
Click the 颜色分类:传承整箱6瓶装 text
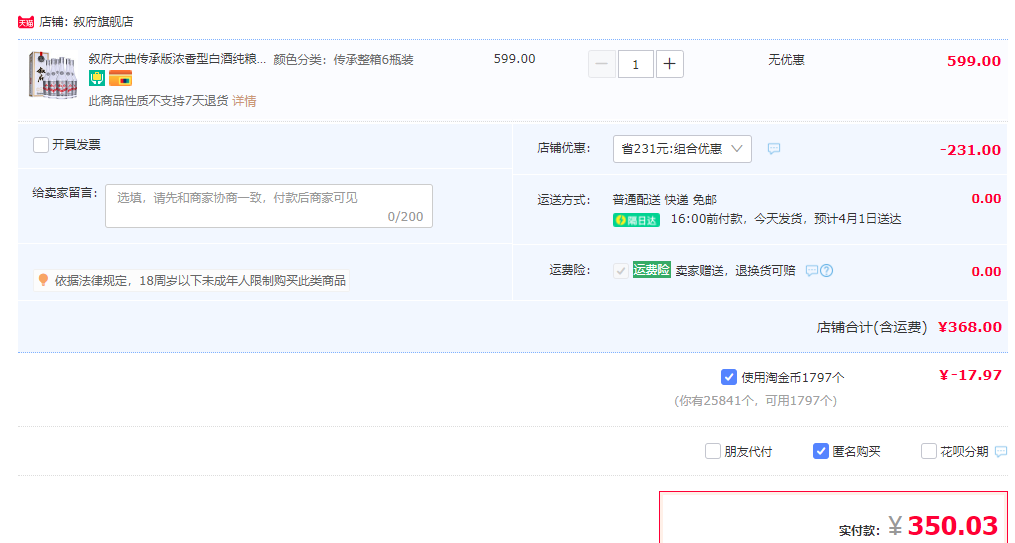[x=343, y=60]
